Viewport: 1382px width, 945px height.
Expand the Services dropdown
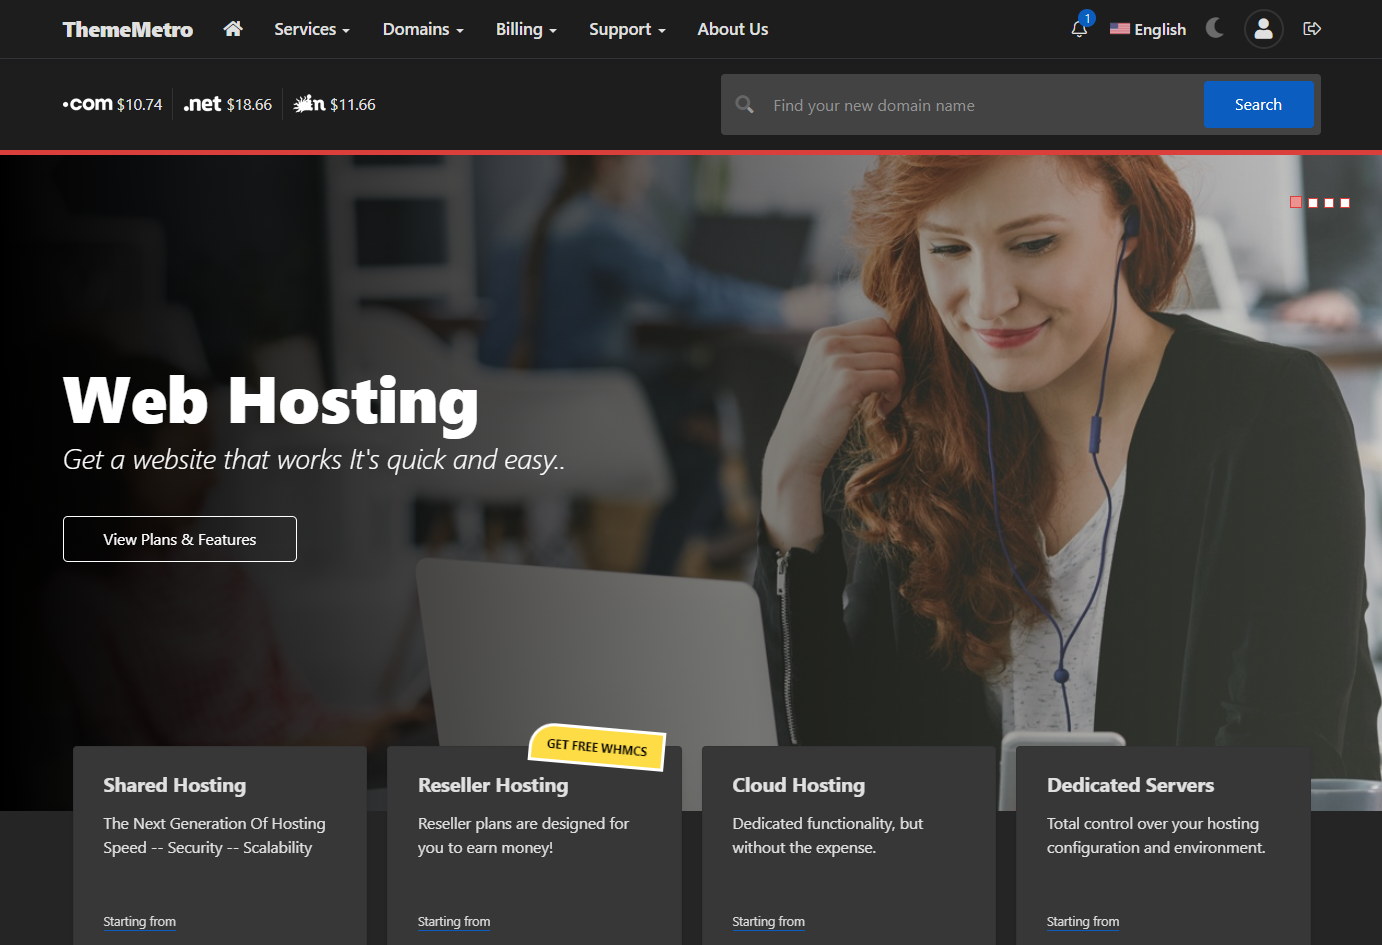coord(311,29)
